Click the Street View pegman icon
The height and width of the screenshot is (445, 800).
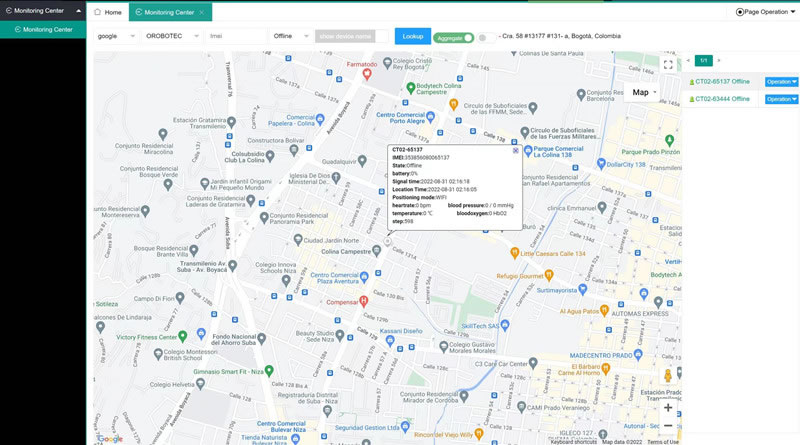[x=667, y=376]
